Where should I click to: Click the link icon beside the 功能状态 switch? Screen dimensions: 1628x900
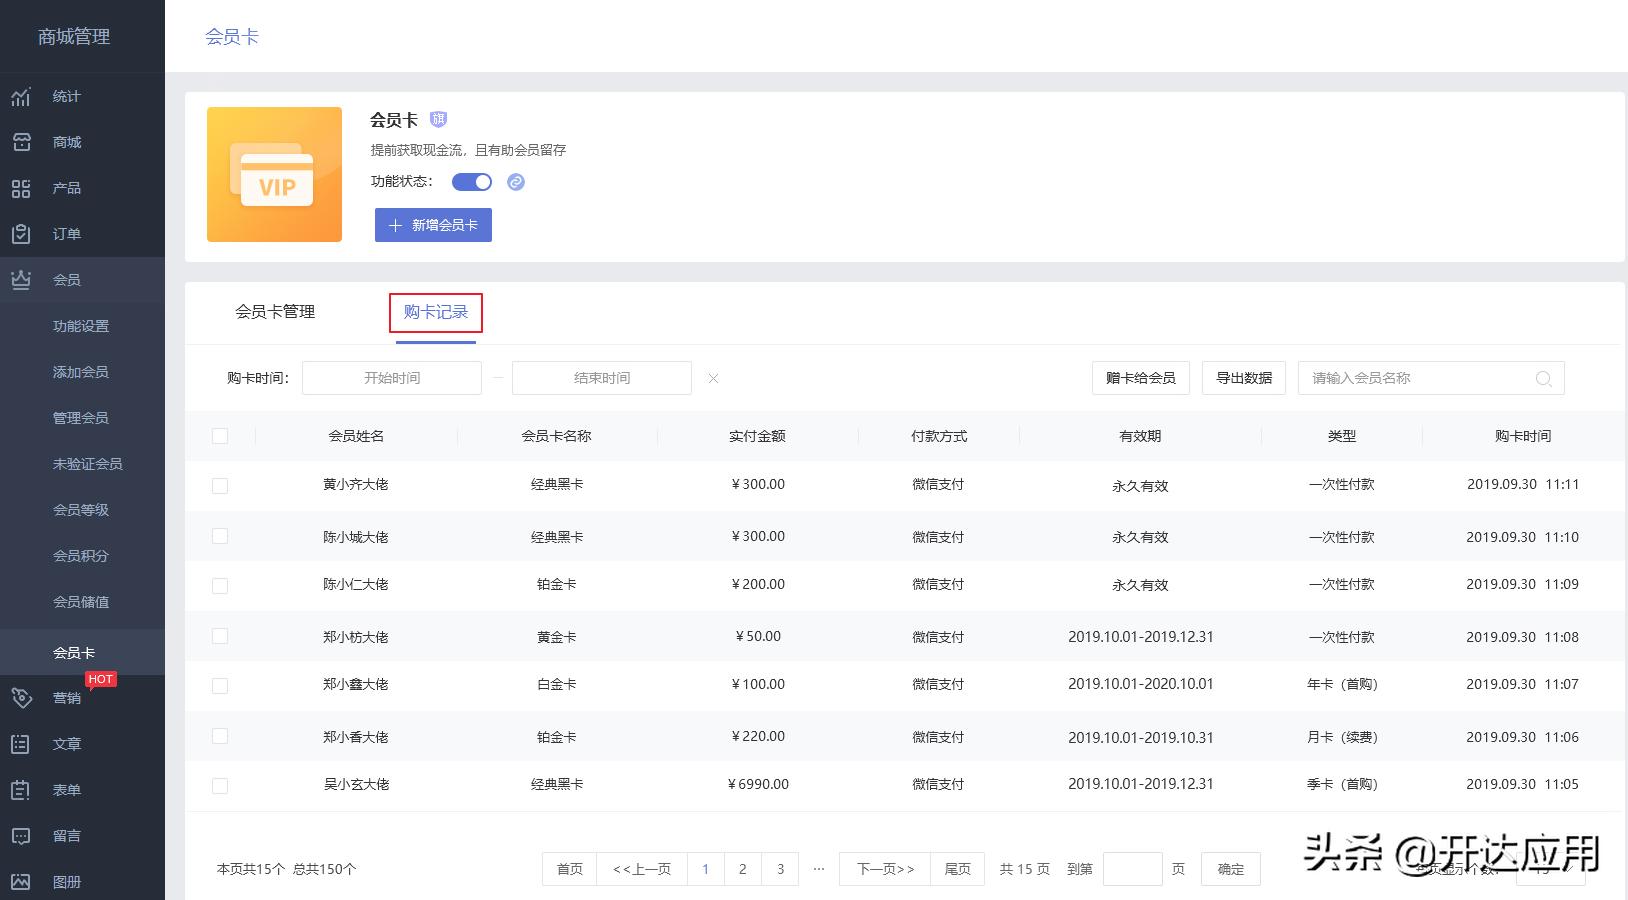[516, 182]
